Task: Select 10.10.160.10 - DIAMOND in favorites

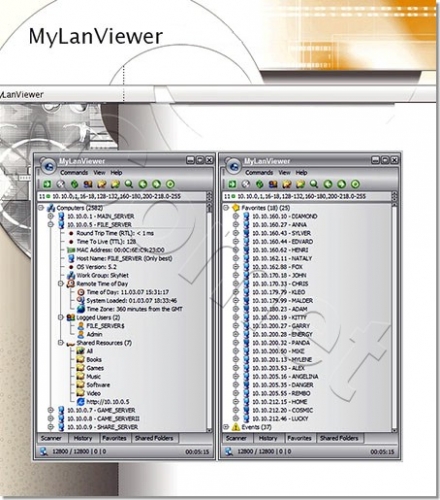Action: (285, 216)
